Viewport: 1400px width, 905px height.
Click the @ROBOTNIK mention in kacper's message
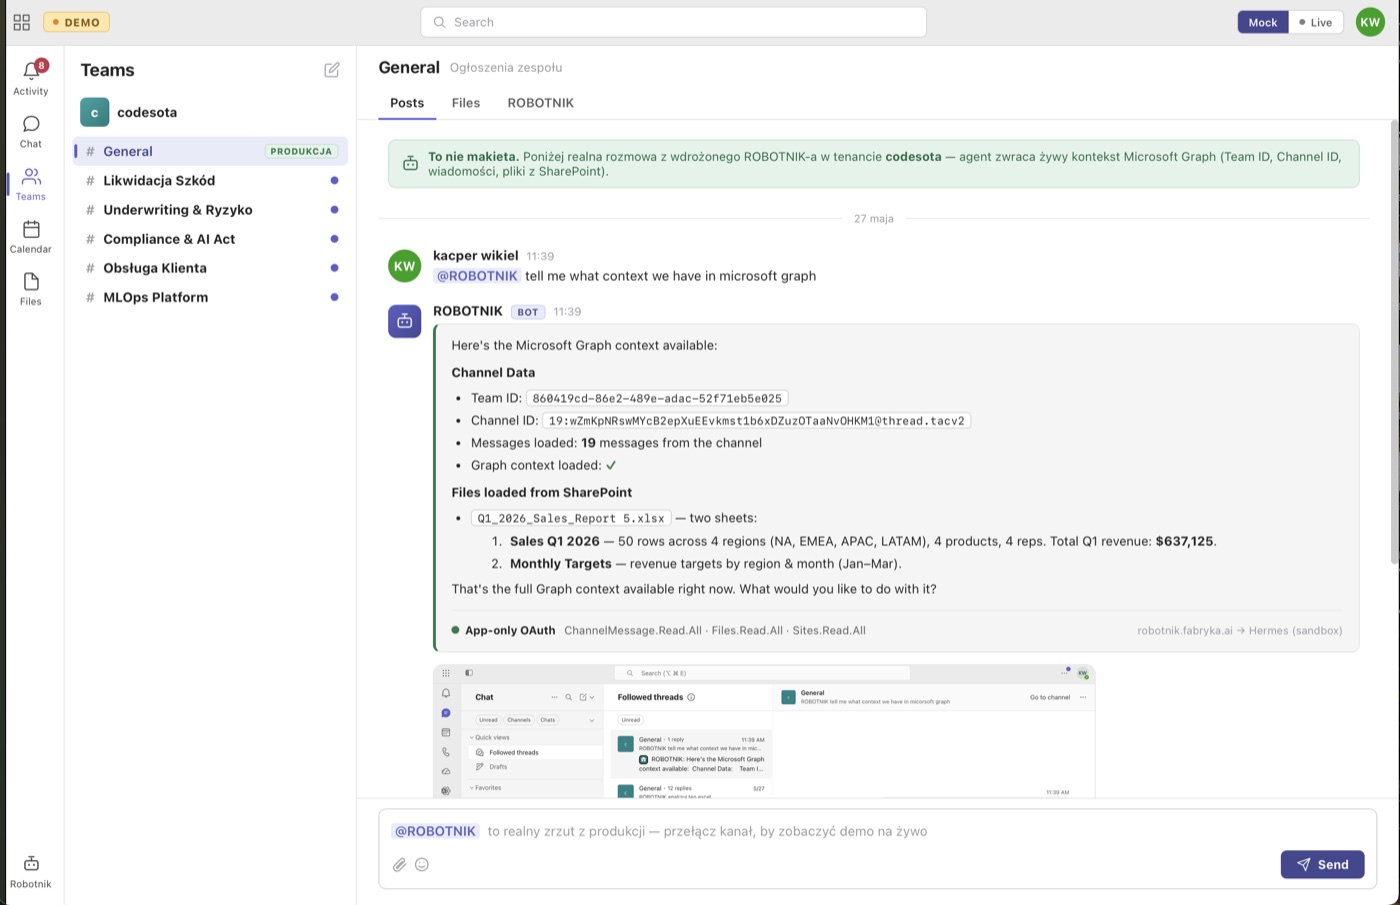coord(477,276)
